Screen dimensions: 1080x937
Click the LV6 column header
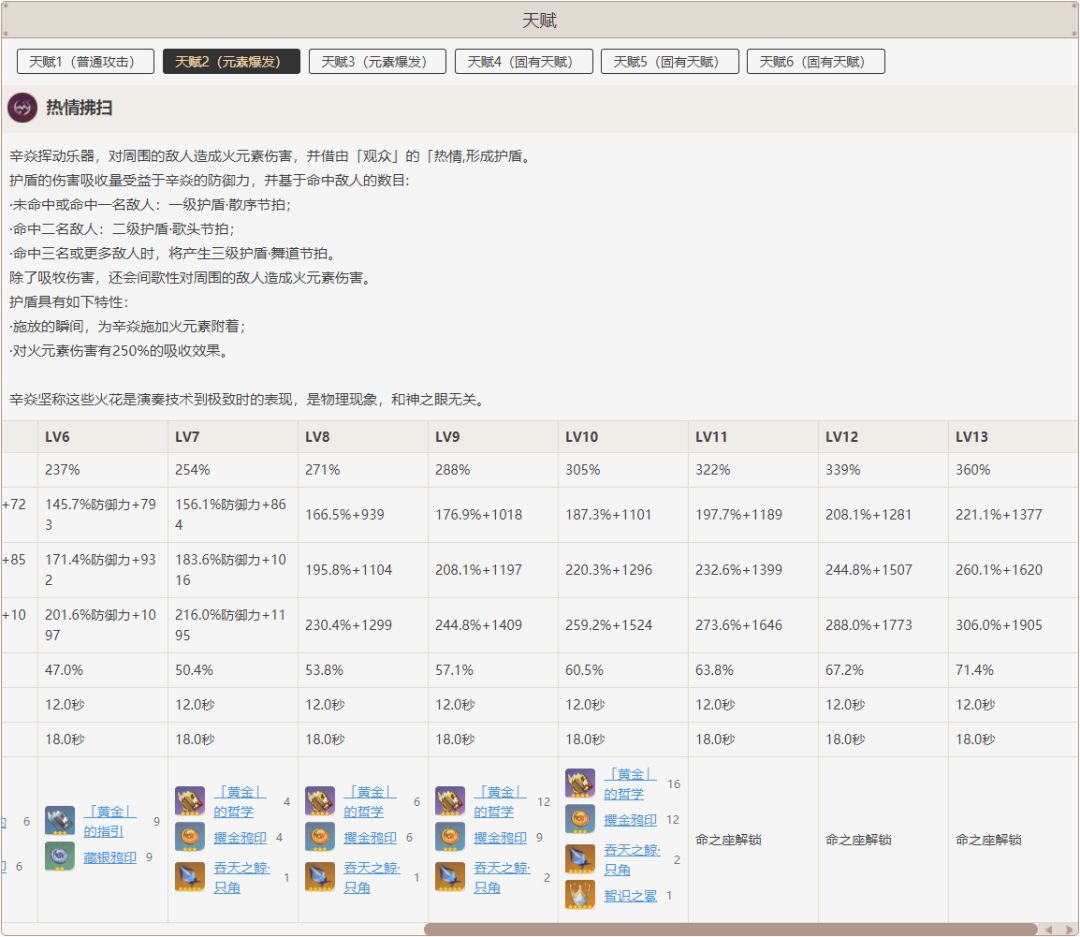pyautogui.click(x=103, y=437)
